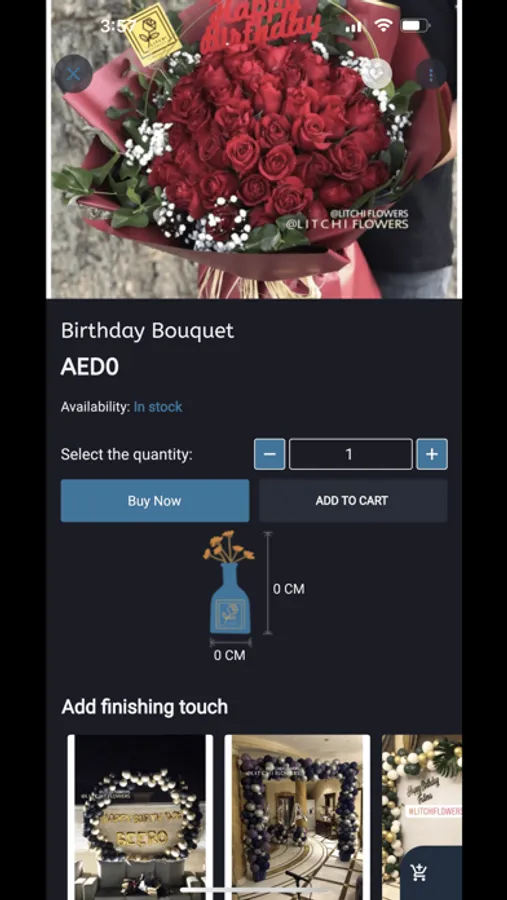Tap the heart favorite icon
This screenshot has height=900, width=507.
tap(377, 73)
